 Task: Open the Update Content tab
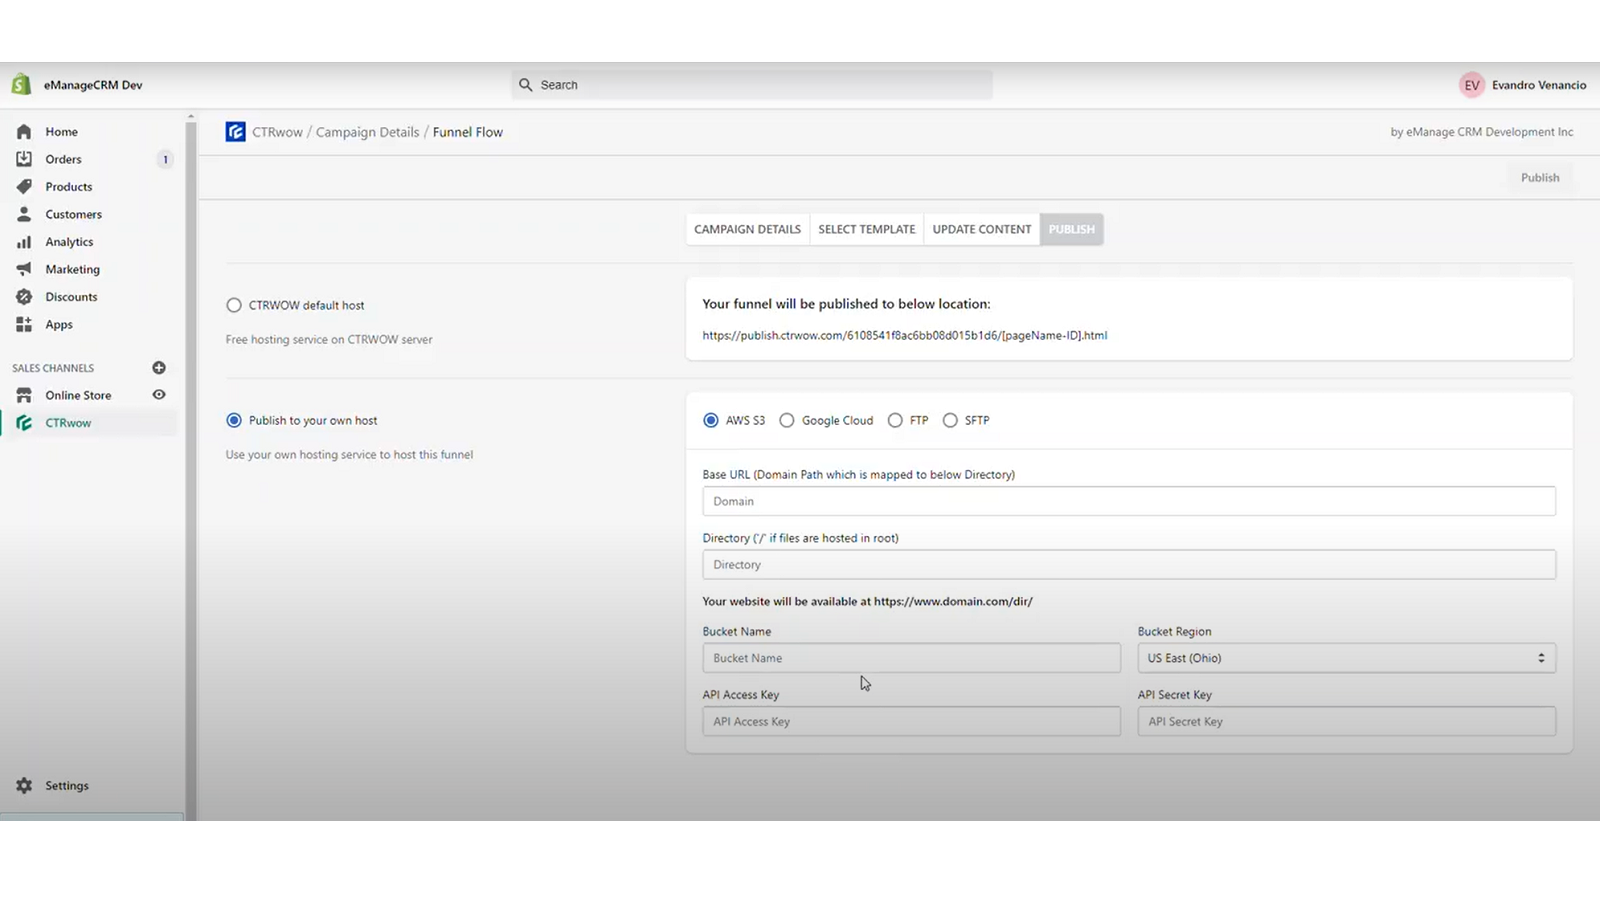coord(982,229)
